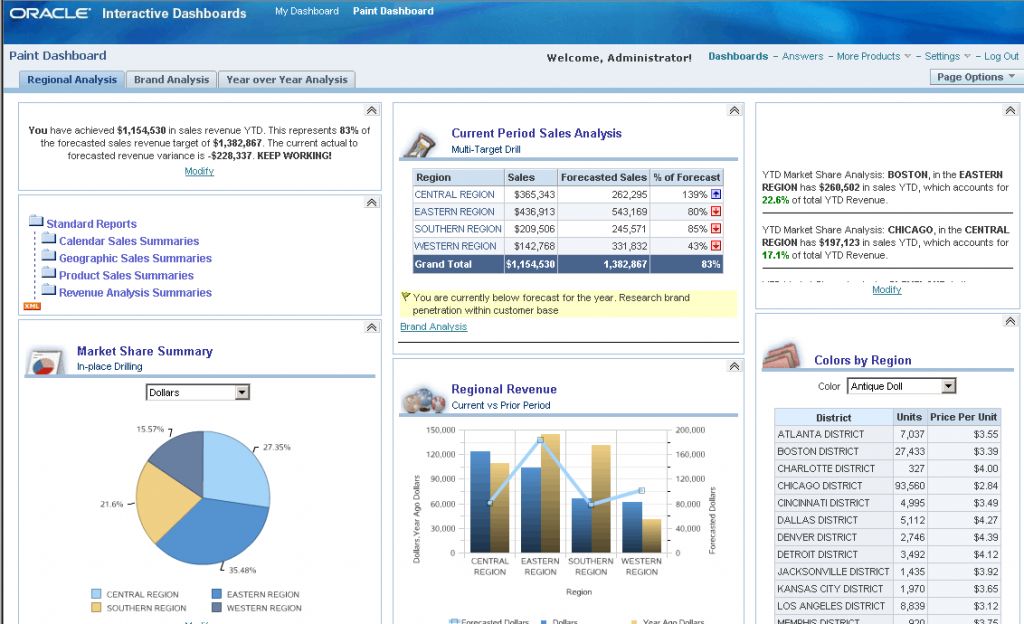The height and width of the screenshot is (624, 1024).
Task: Click the Current Period Sales Analysis hourglass icon
Action: (420, 144)
